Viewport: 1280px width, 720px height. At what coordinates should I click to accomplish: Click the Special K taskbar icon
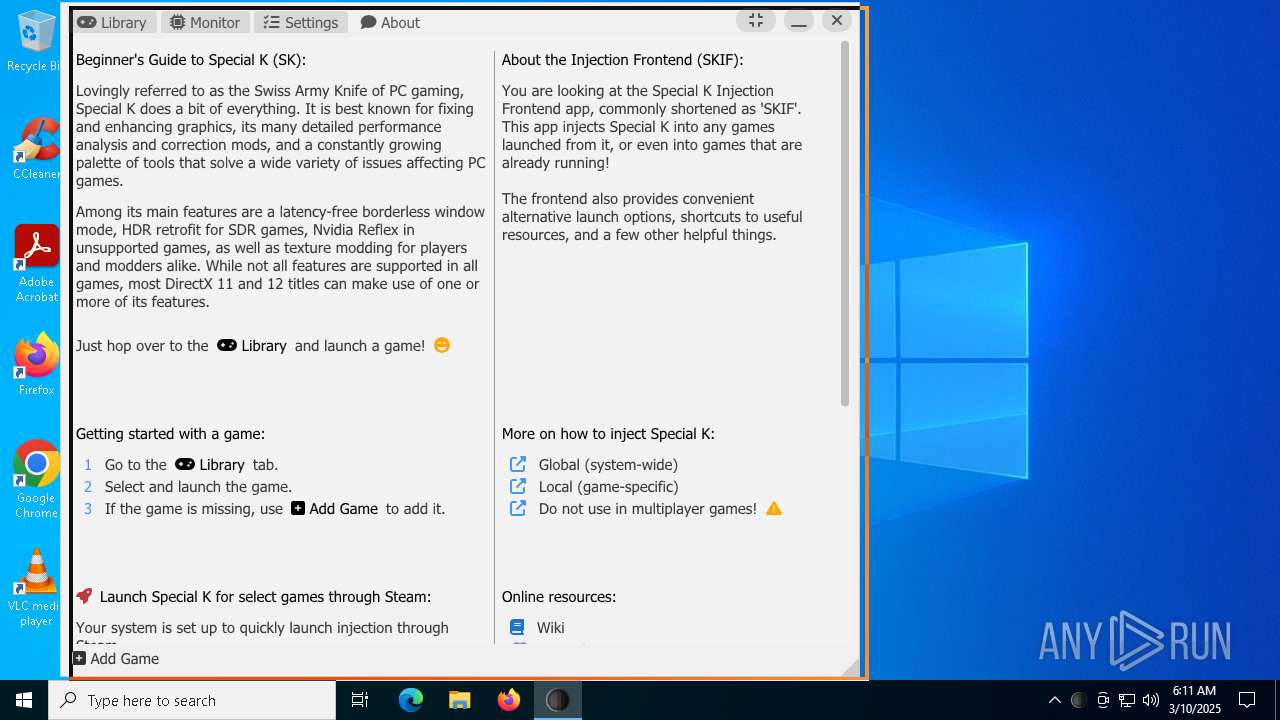[558, 700]
